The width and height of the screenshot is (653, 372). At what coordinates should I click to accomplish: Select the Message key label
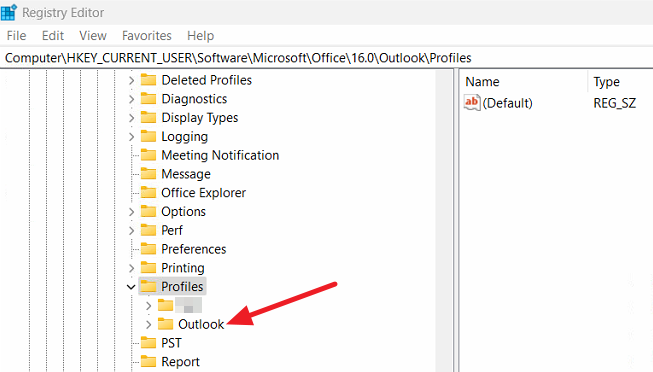click(x=186, y=174)
